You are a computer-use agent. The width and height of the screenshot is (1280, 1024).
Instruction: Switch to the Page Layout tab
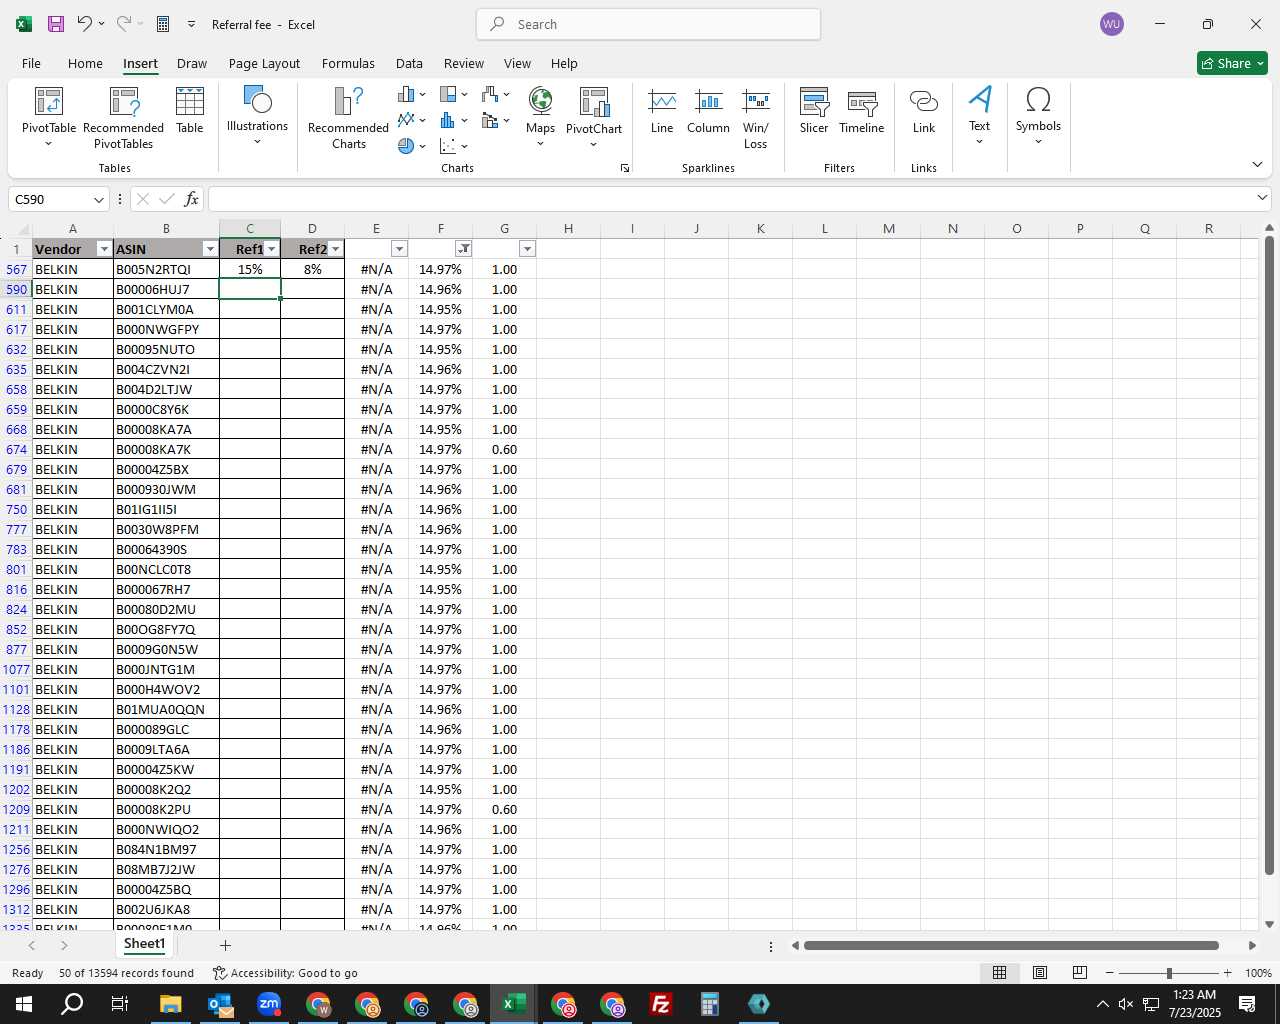(264, 63)
